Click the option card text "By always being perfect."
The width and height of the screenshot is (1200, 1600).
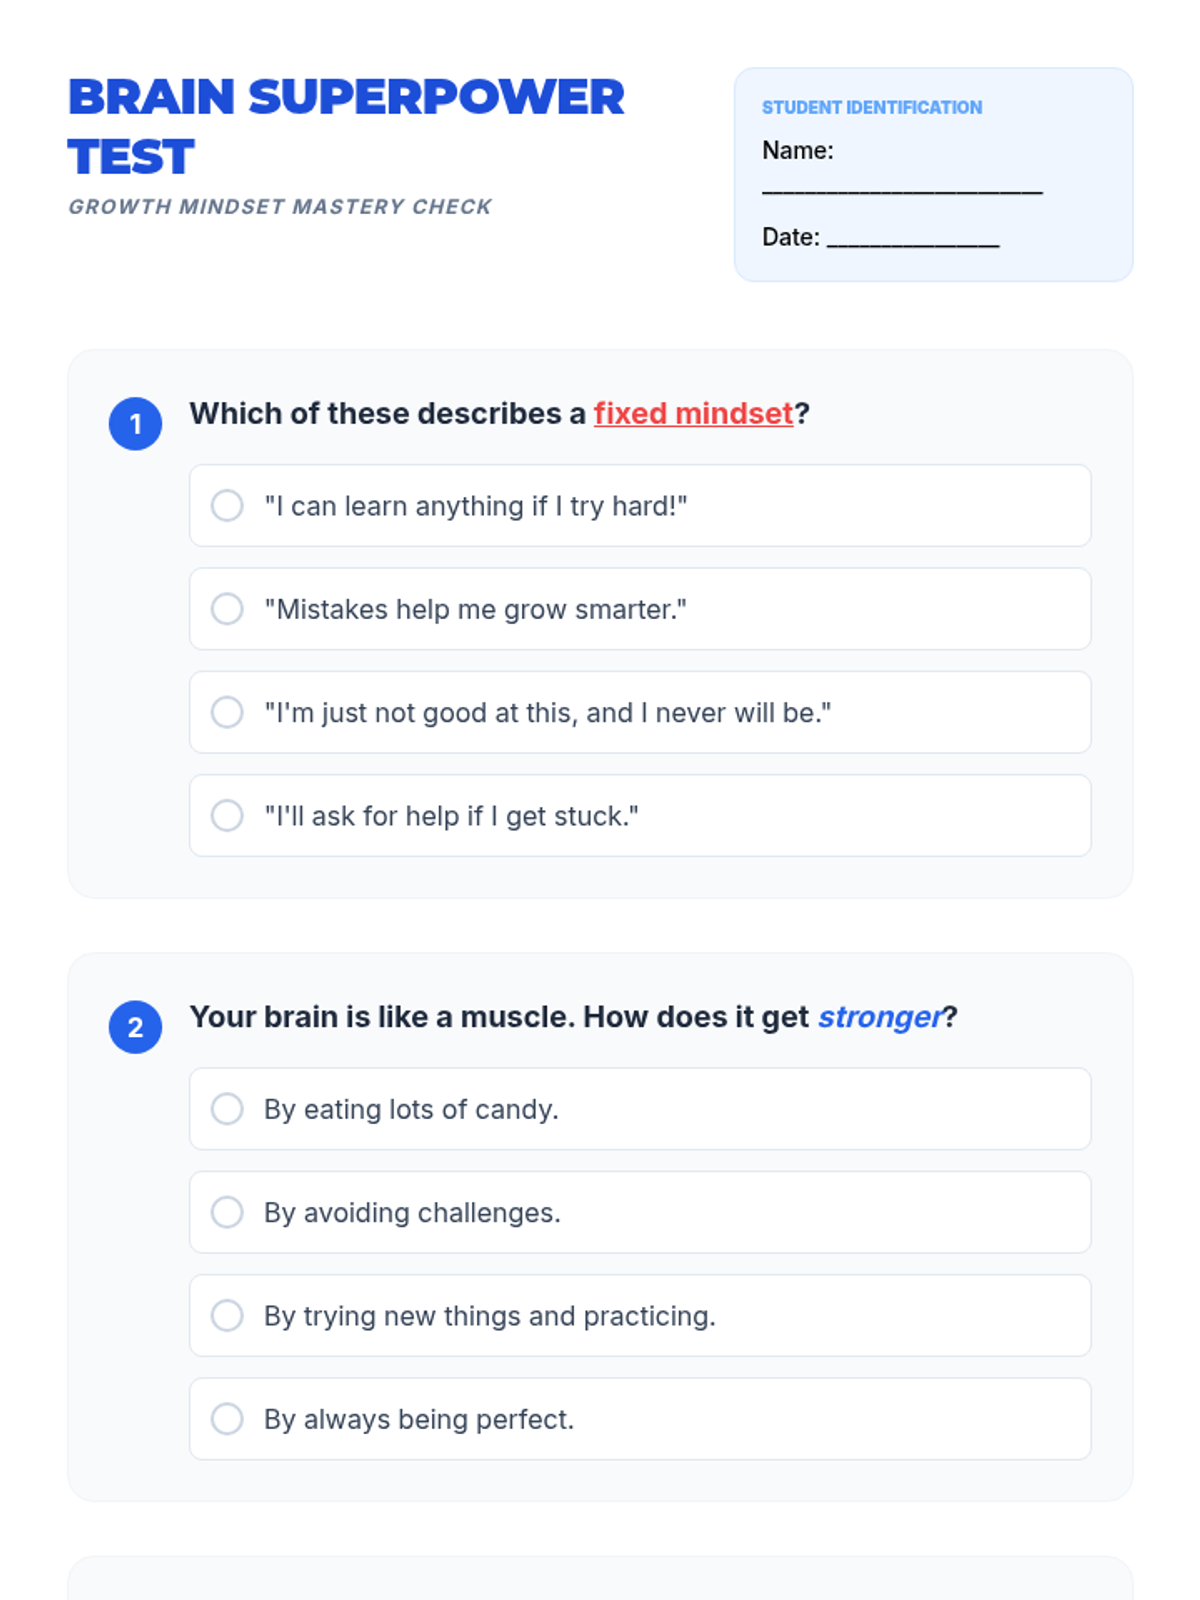click(x=419, y=1419)
